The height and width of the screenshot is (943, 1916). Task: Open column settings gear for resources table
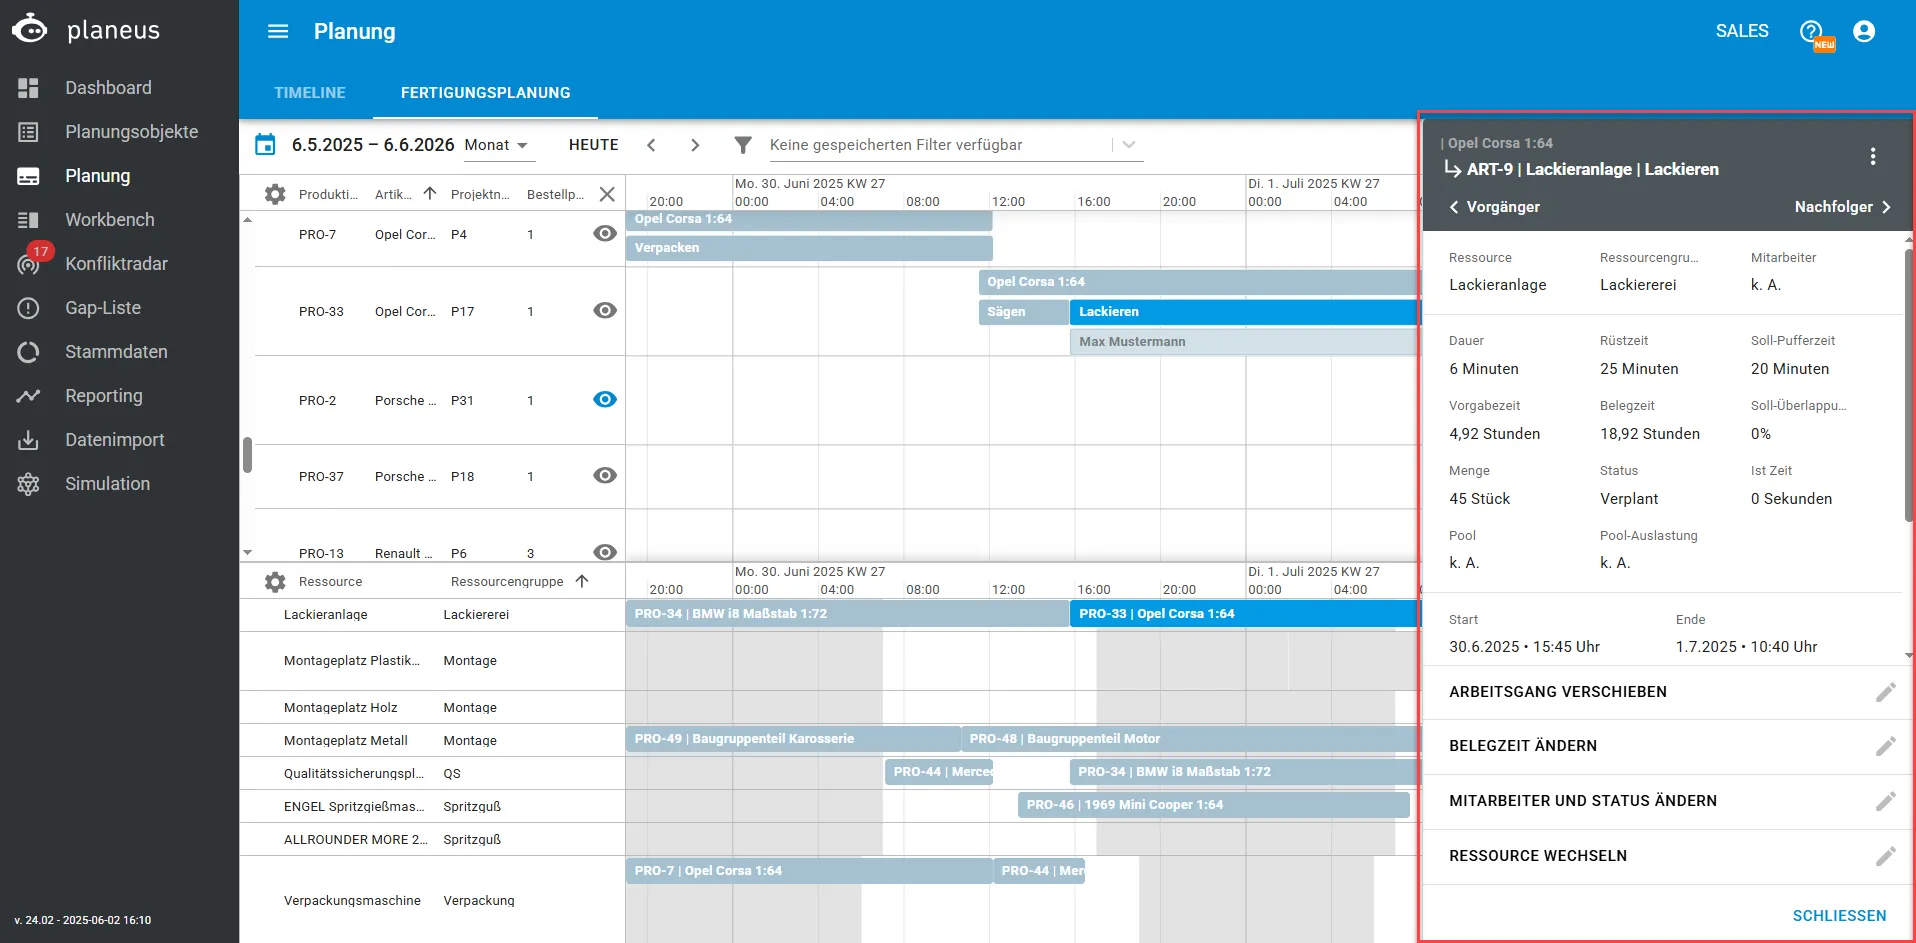275,581
